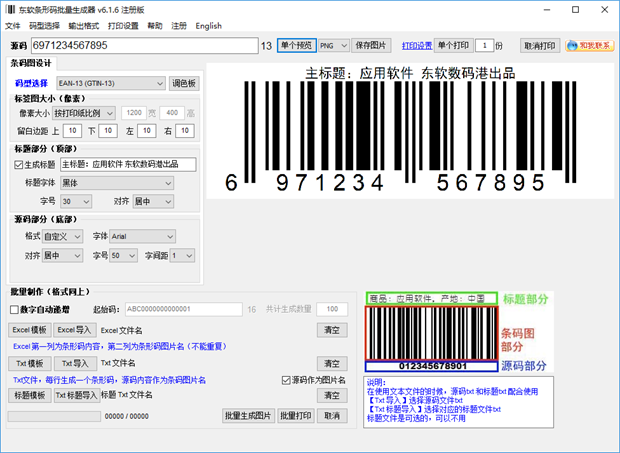Open the 字体 Arial dropdown
The width and height of the screenshot is (620, 453).
142,237
